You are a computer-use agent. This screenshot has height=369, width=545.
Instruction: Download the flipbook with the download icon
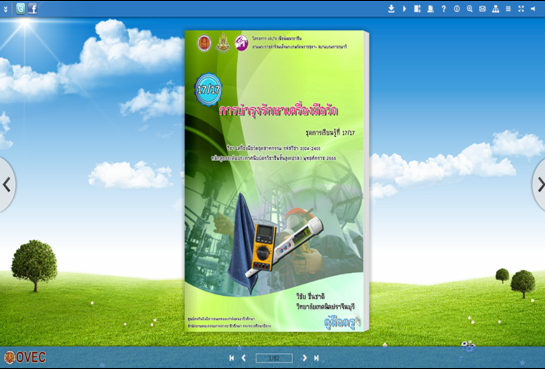(391, 9)
